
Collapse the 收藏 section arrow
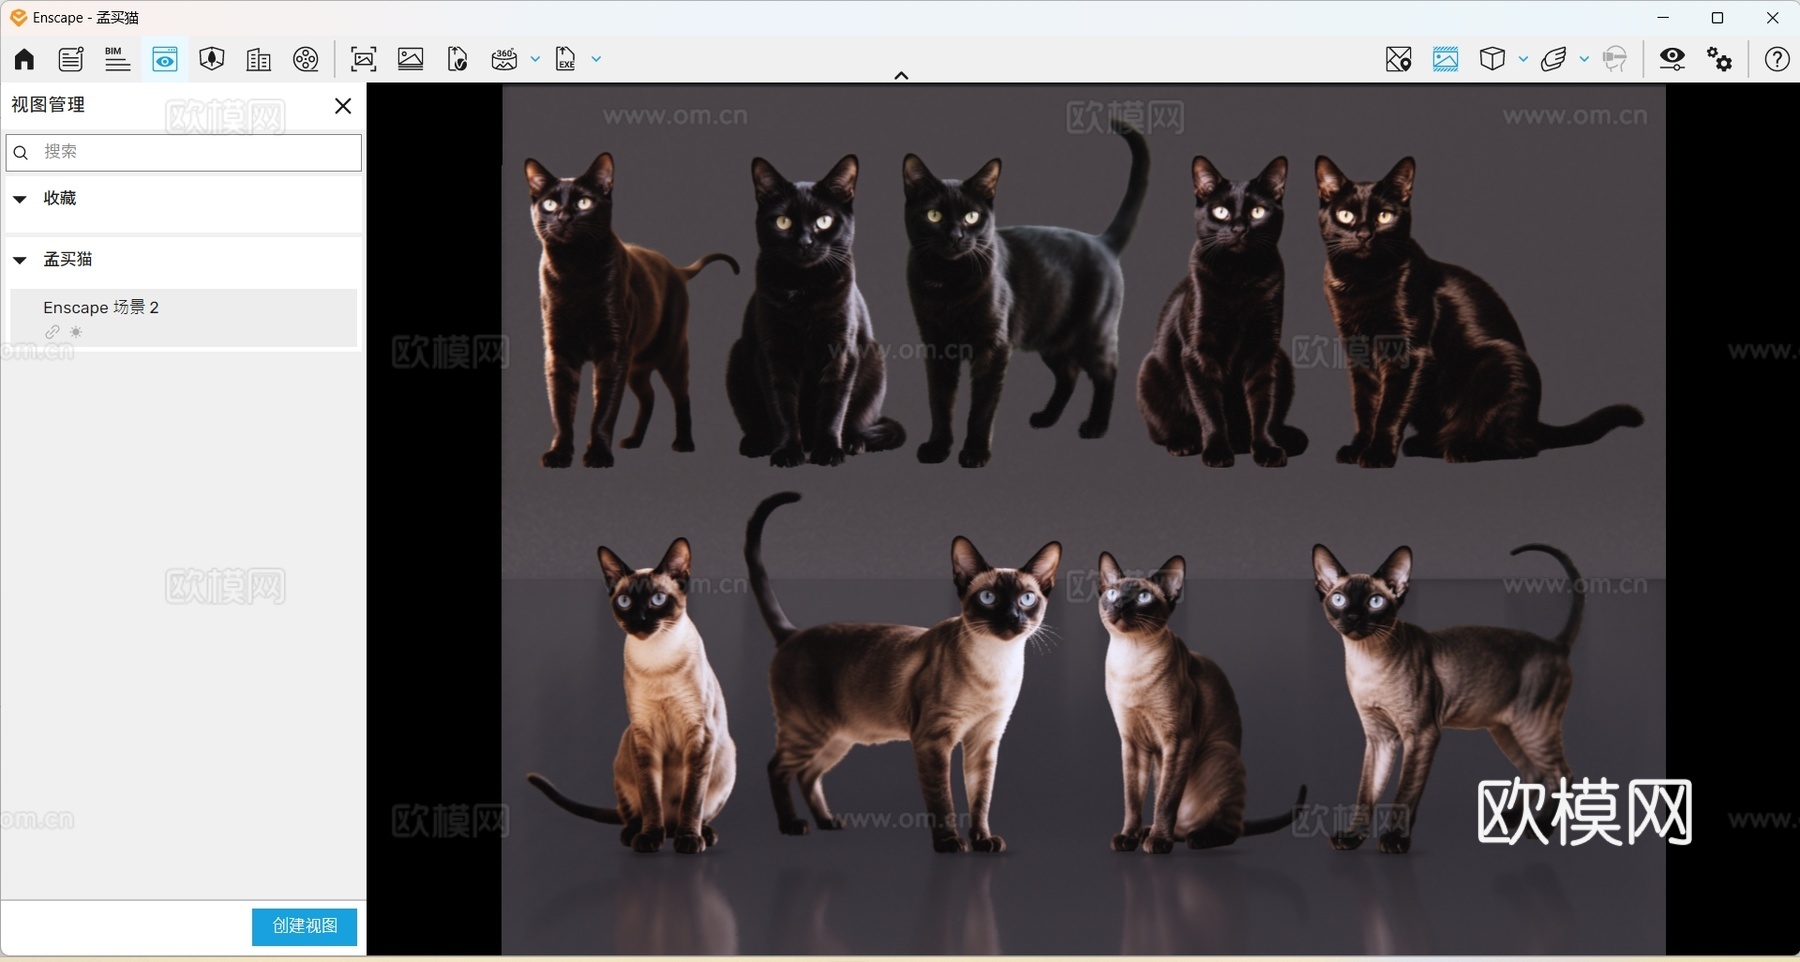coord(19,199)
